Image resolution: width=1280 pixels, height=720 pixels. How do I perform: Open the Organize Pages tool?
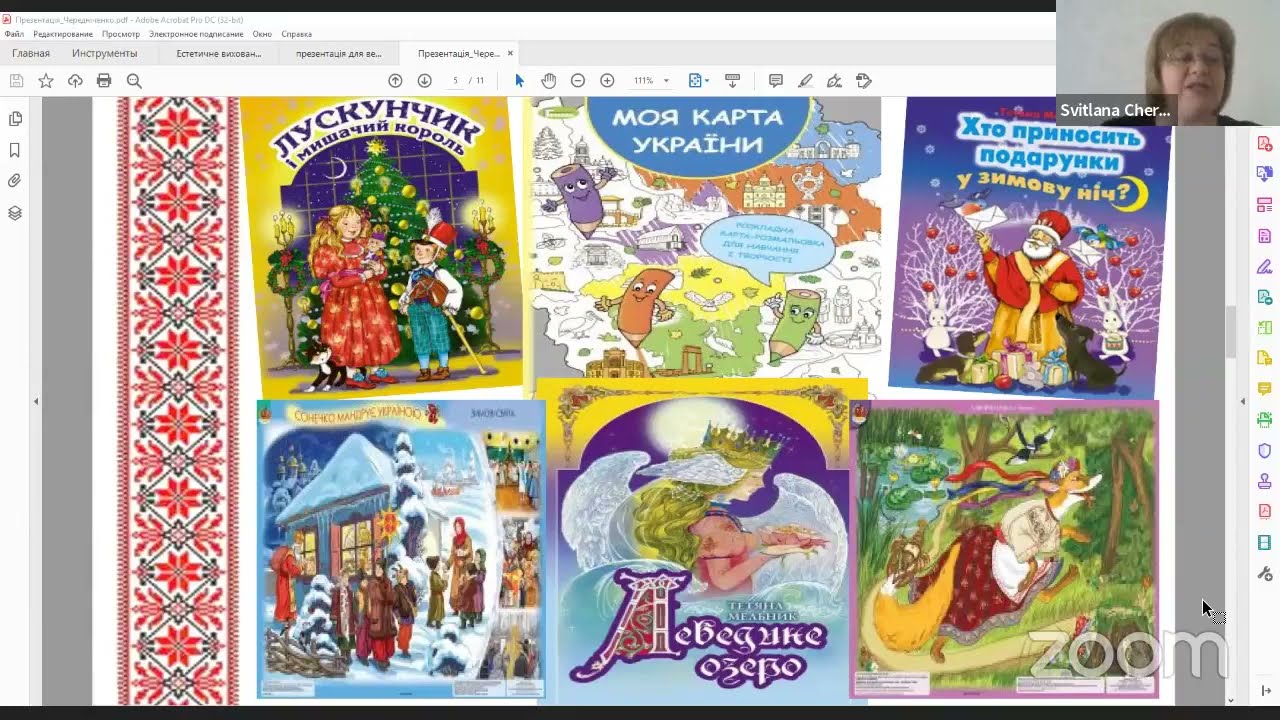(1265, 205)
